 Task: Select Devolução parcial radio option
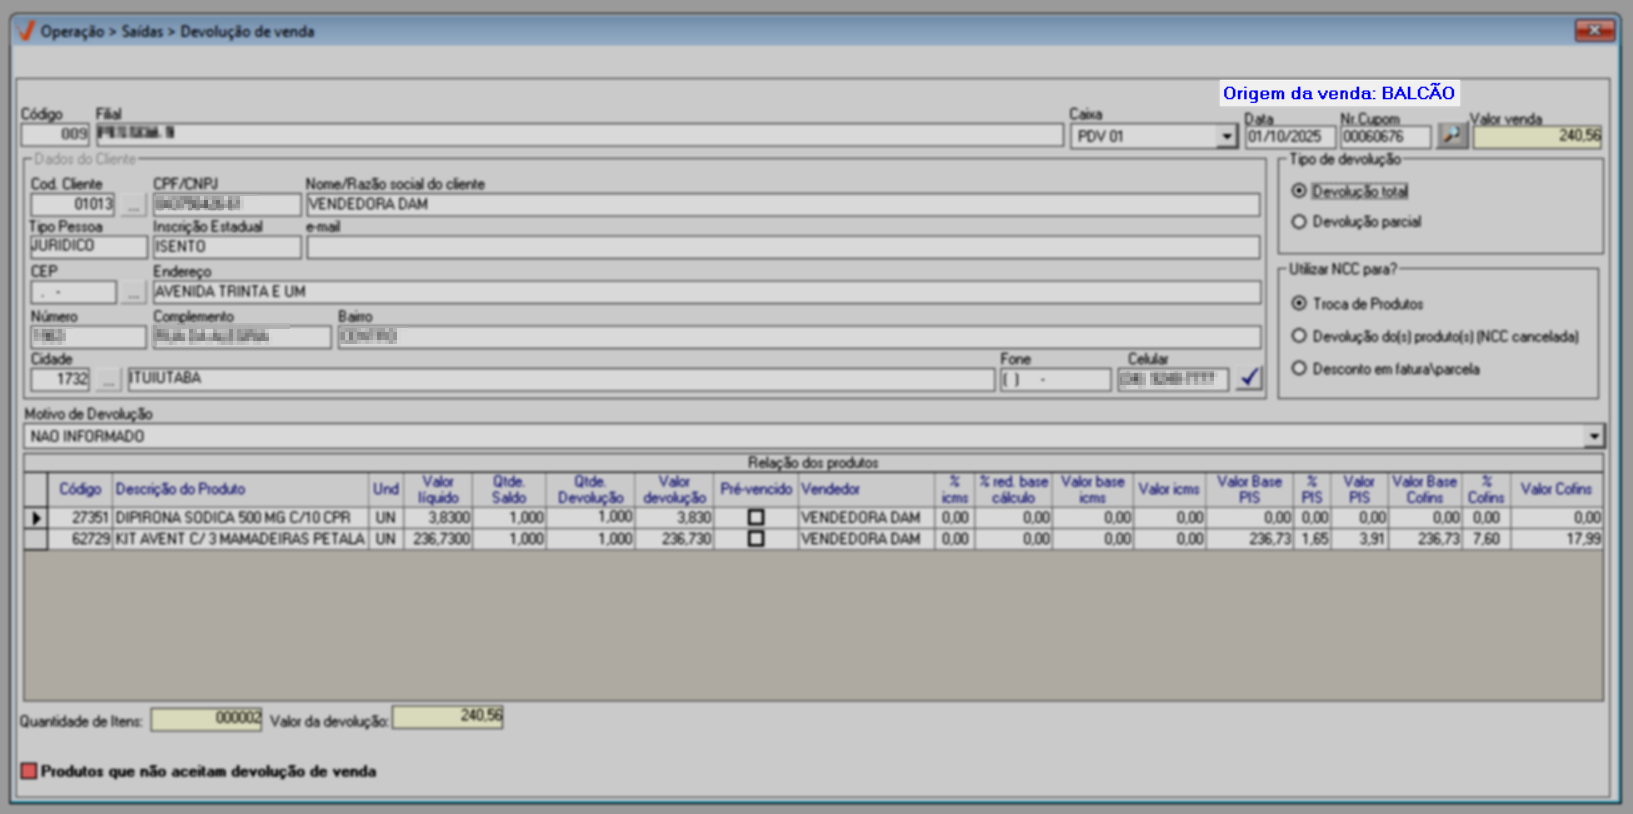tap(1299, 222)
